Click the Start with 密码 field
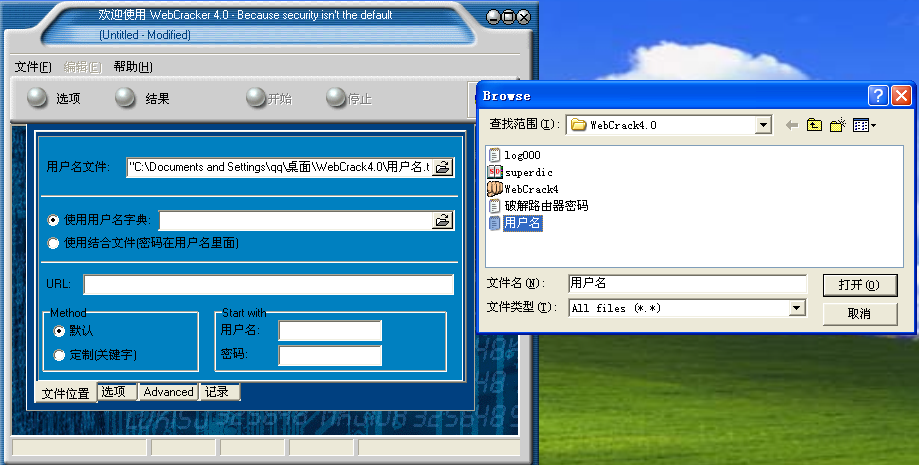919x465 pixels. click(330, 355)
